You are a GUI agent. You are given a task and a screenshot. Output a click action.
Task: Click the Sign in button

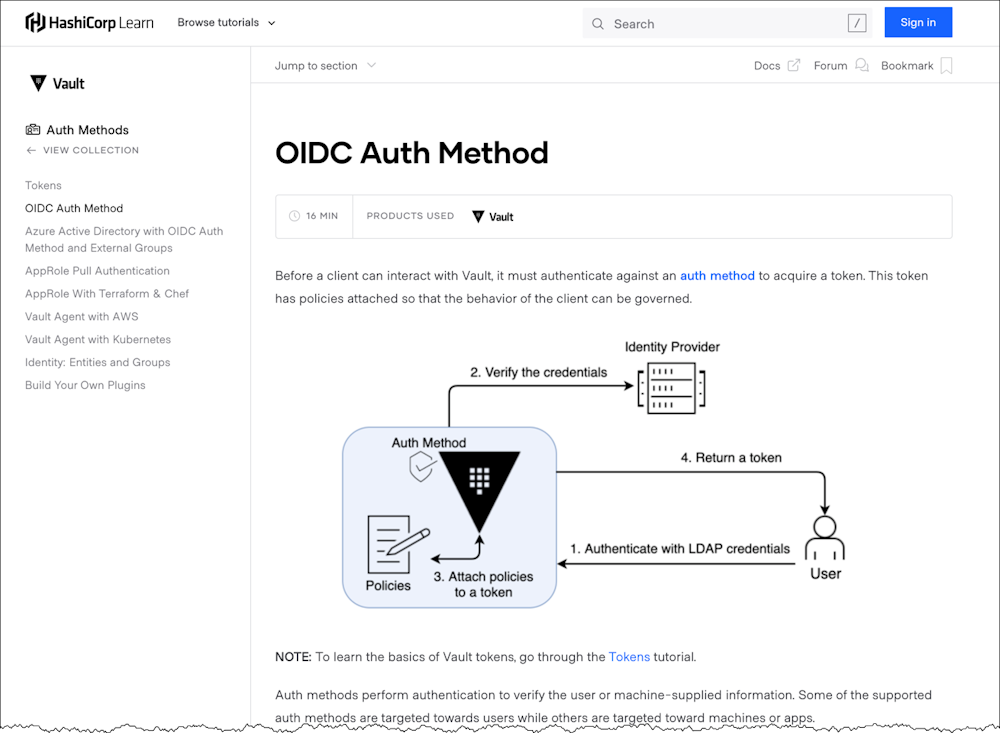918,22
